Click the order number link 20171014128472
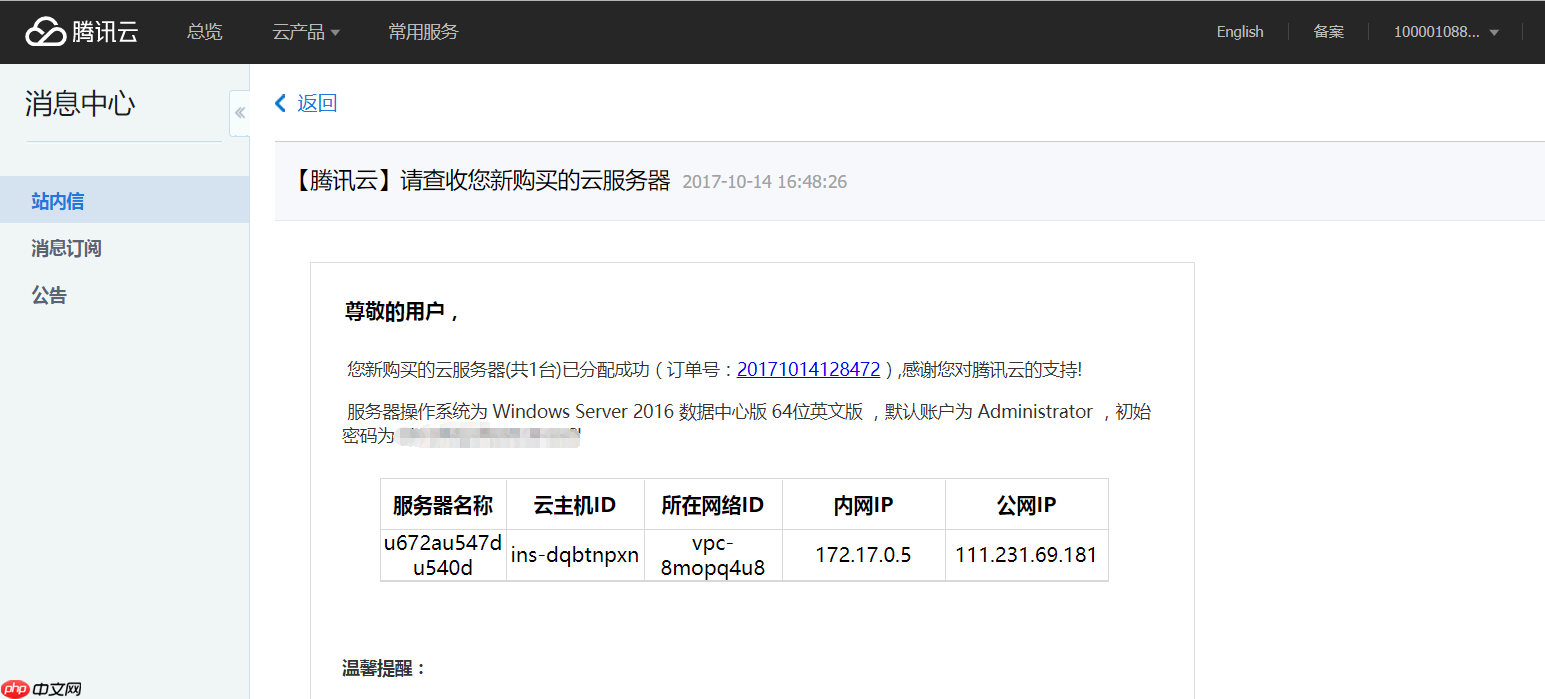The height and width of the screenshot is (699, 1545). pos(808,369)
